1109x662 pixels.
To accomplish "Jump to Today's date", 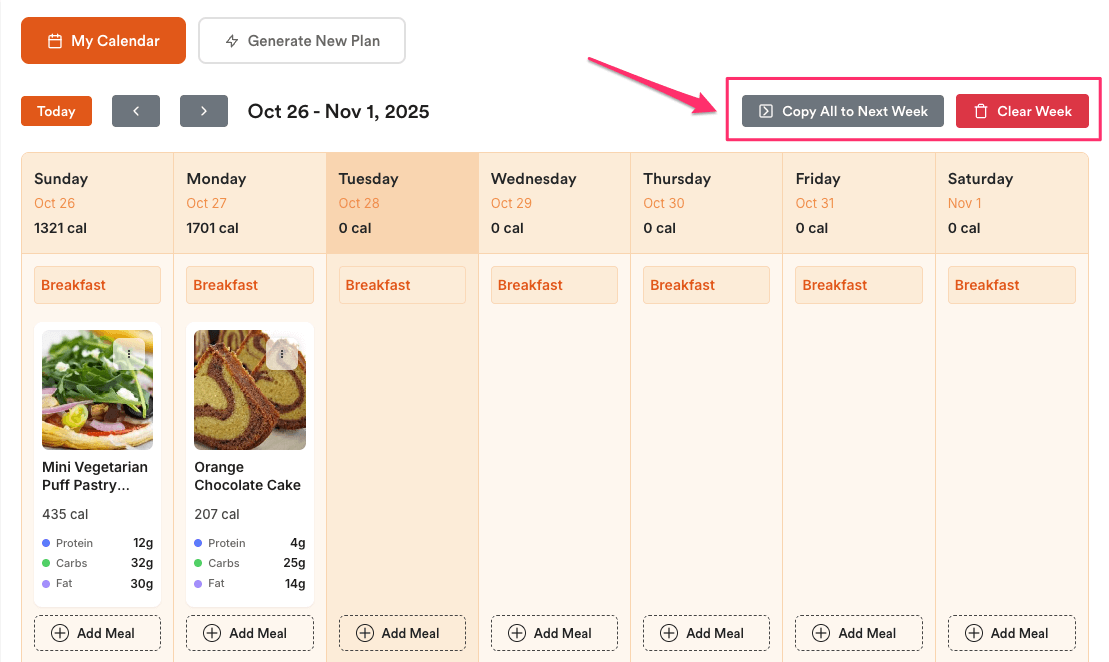I will [x=56, y=111].
